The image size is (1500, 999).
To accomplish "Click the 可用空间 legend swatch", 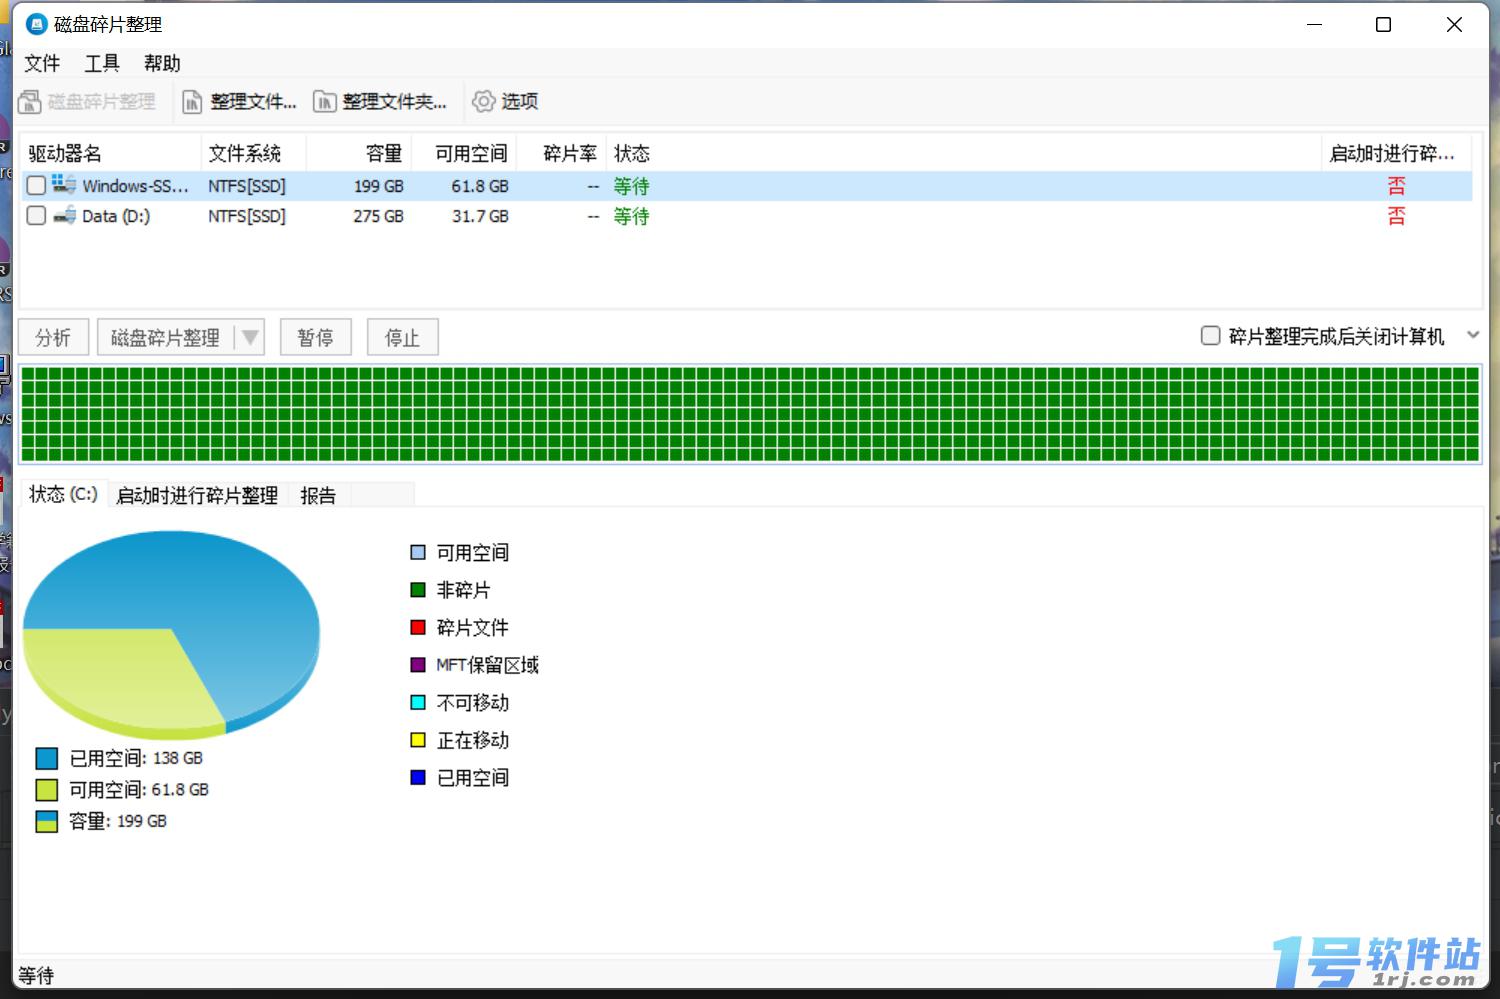I will pos(418,552).
